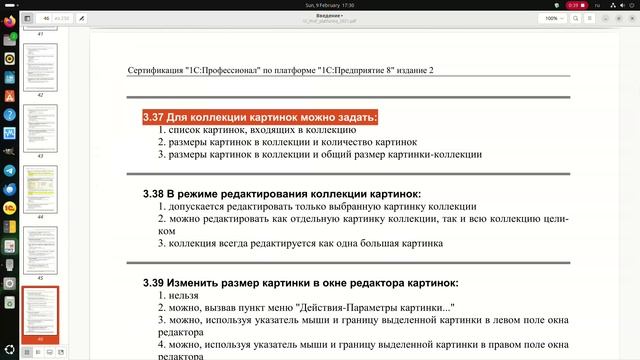Open the shield tray icon in top bar
The height and width of the screenshot is (360, 640).
tap(557, 5)
